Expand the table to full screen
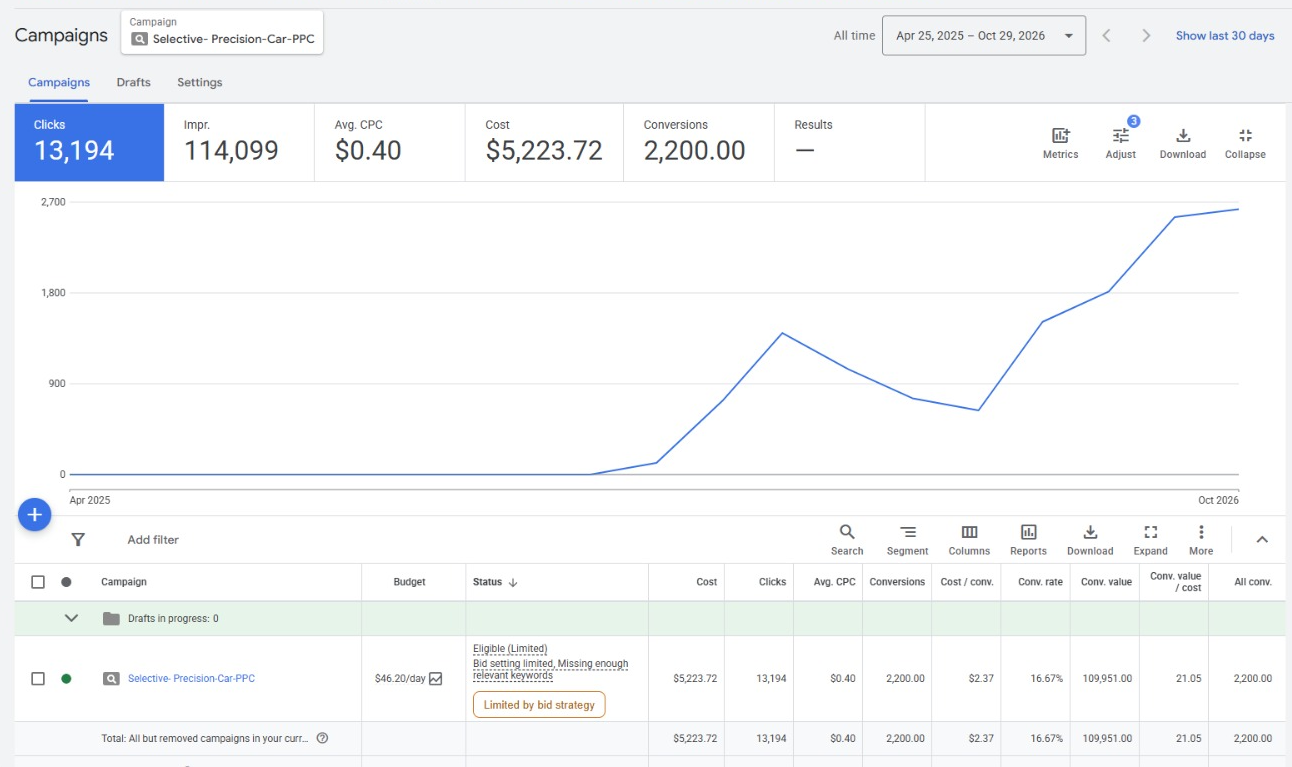Viewport: 1292px width, 767px height. click(1150, 540)
